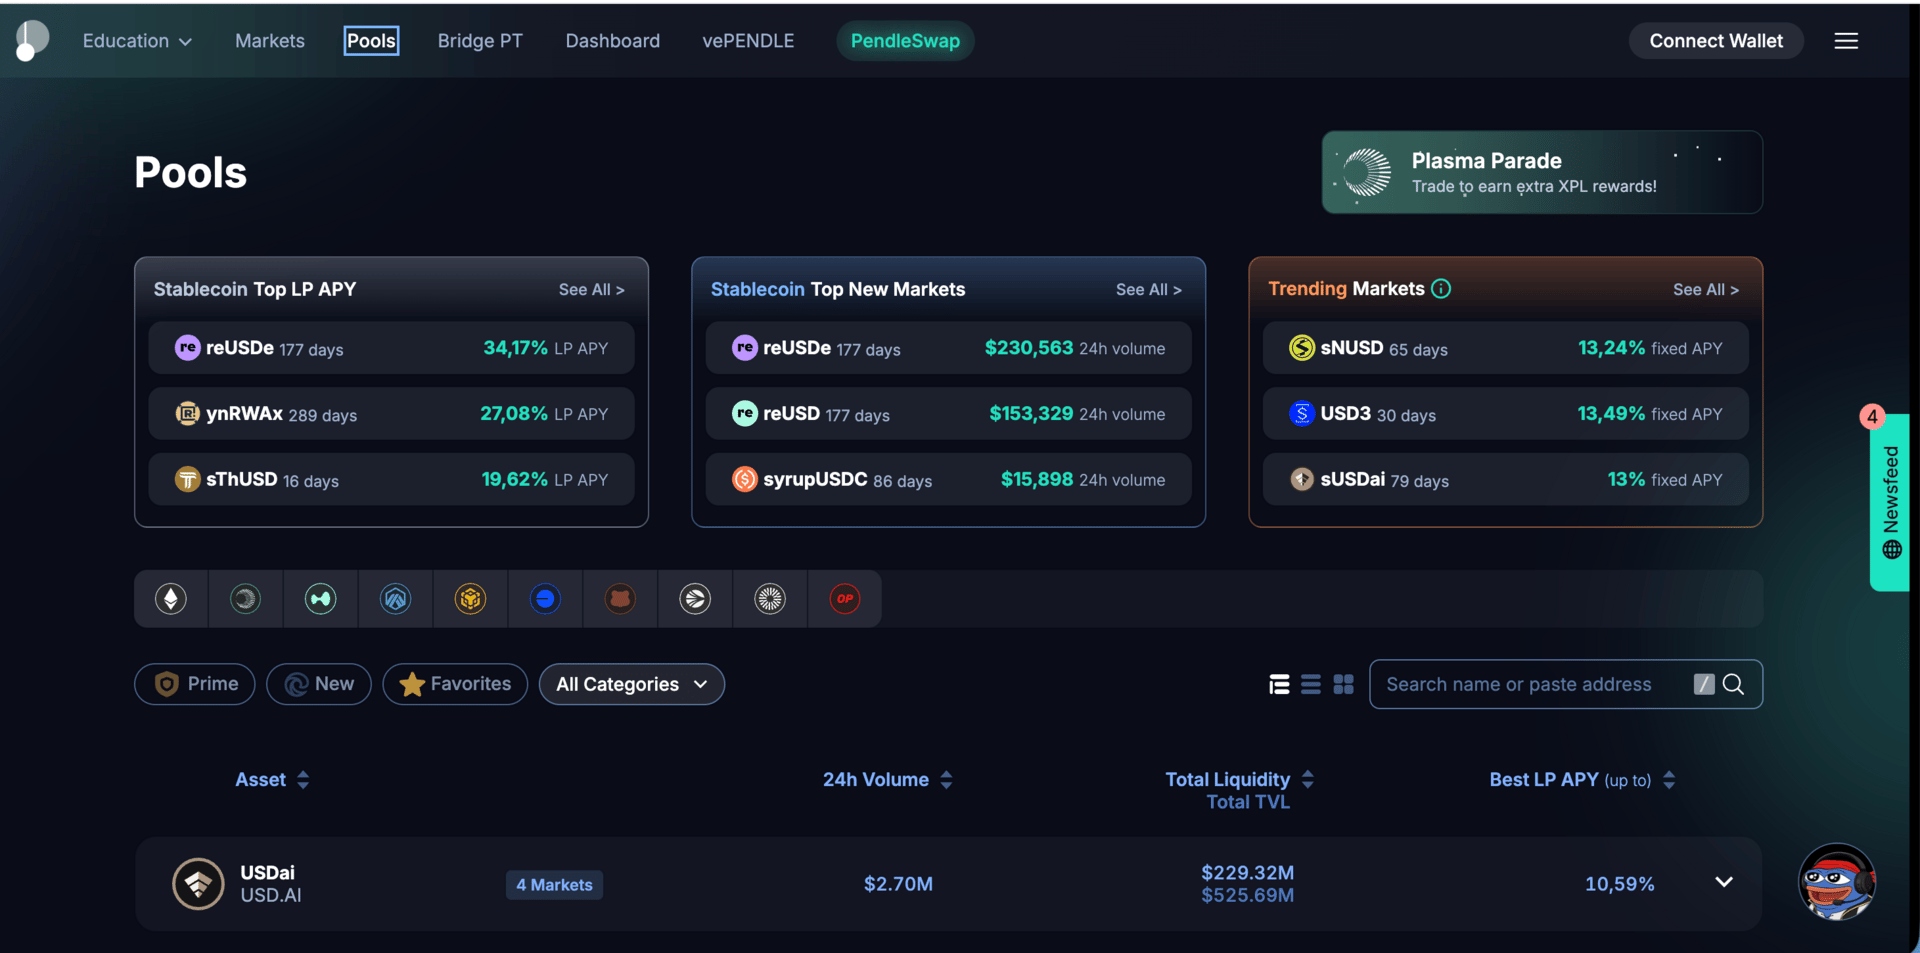Viewport: 1920px width, 953px height.
Task: Go to the Markets page
Action: pyautogui.click(x=270, y=41)
